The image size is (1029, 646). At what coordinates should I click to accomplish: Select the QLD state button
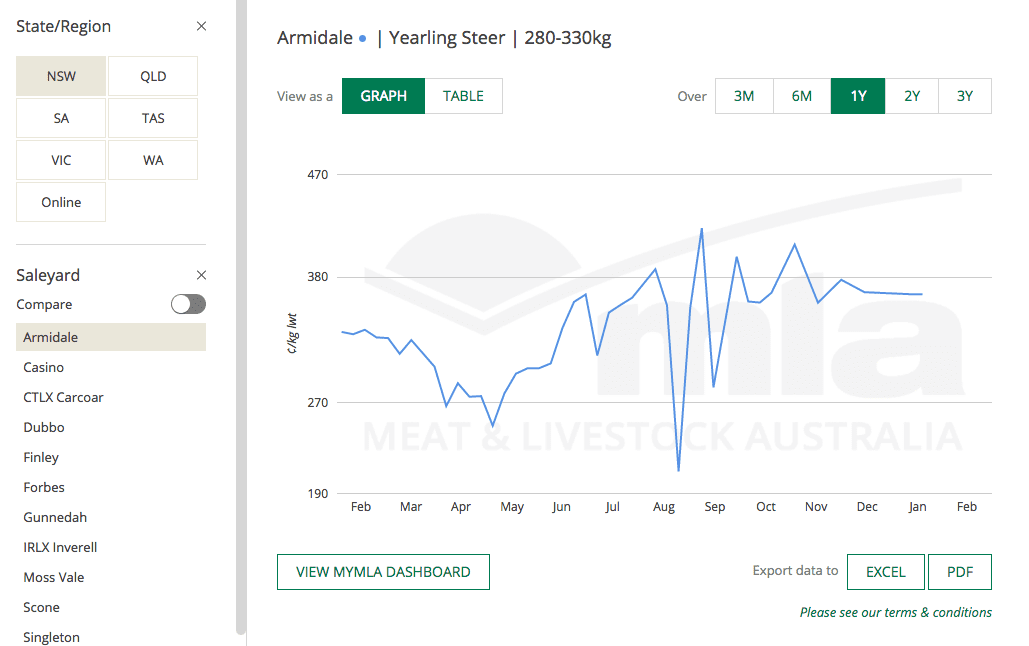pos(153,76)
